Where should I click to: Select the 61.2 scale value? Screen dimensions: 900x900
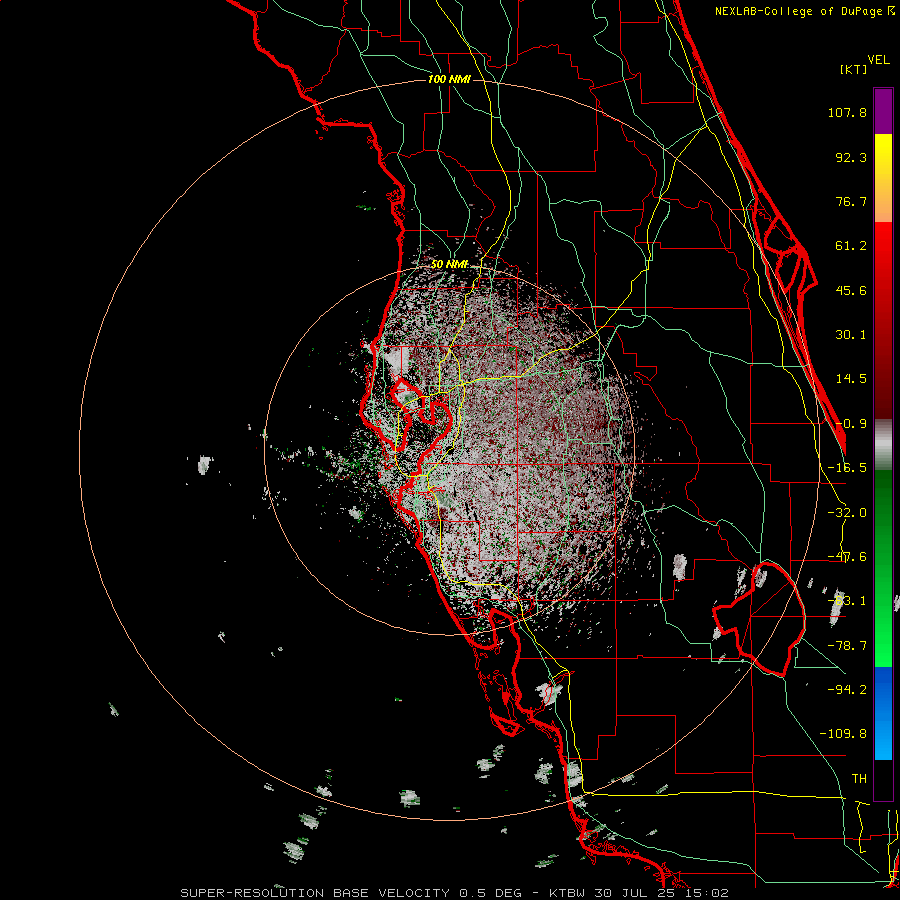coord(851,246)
